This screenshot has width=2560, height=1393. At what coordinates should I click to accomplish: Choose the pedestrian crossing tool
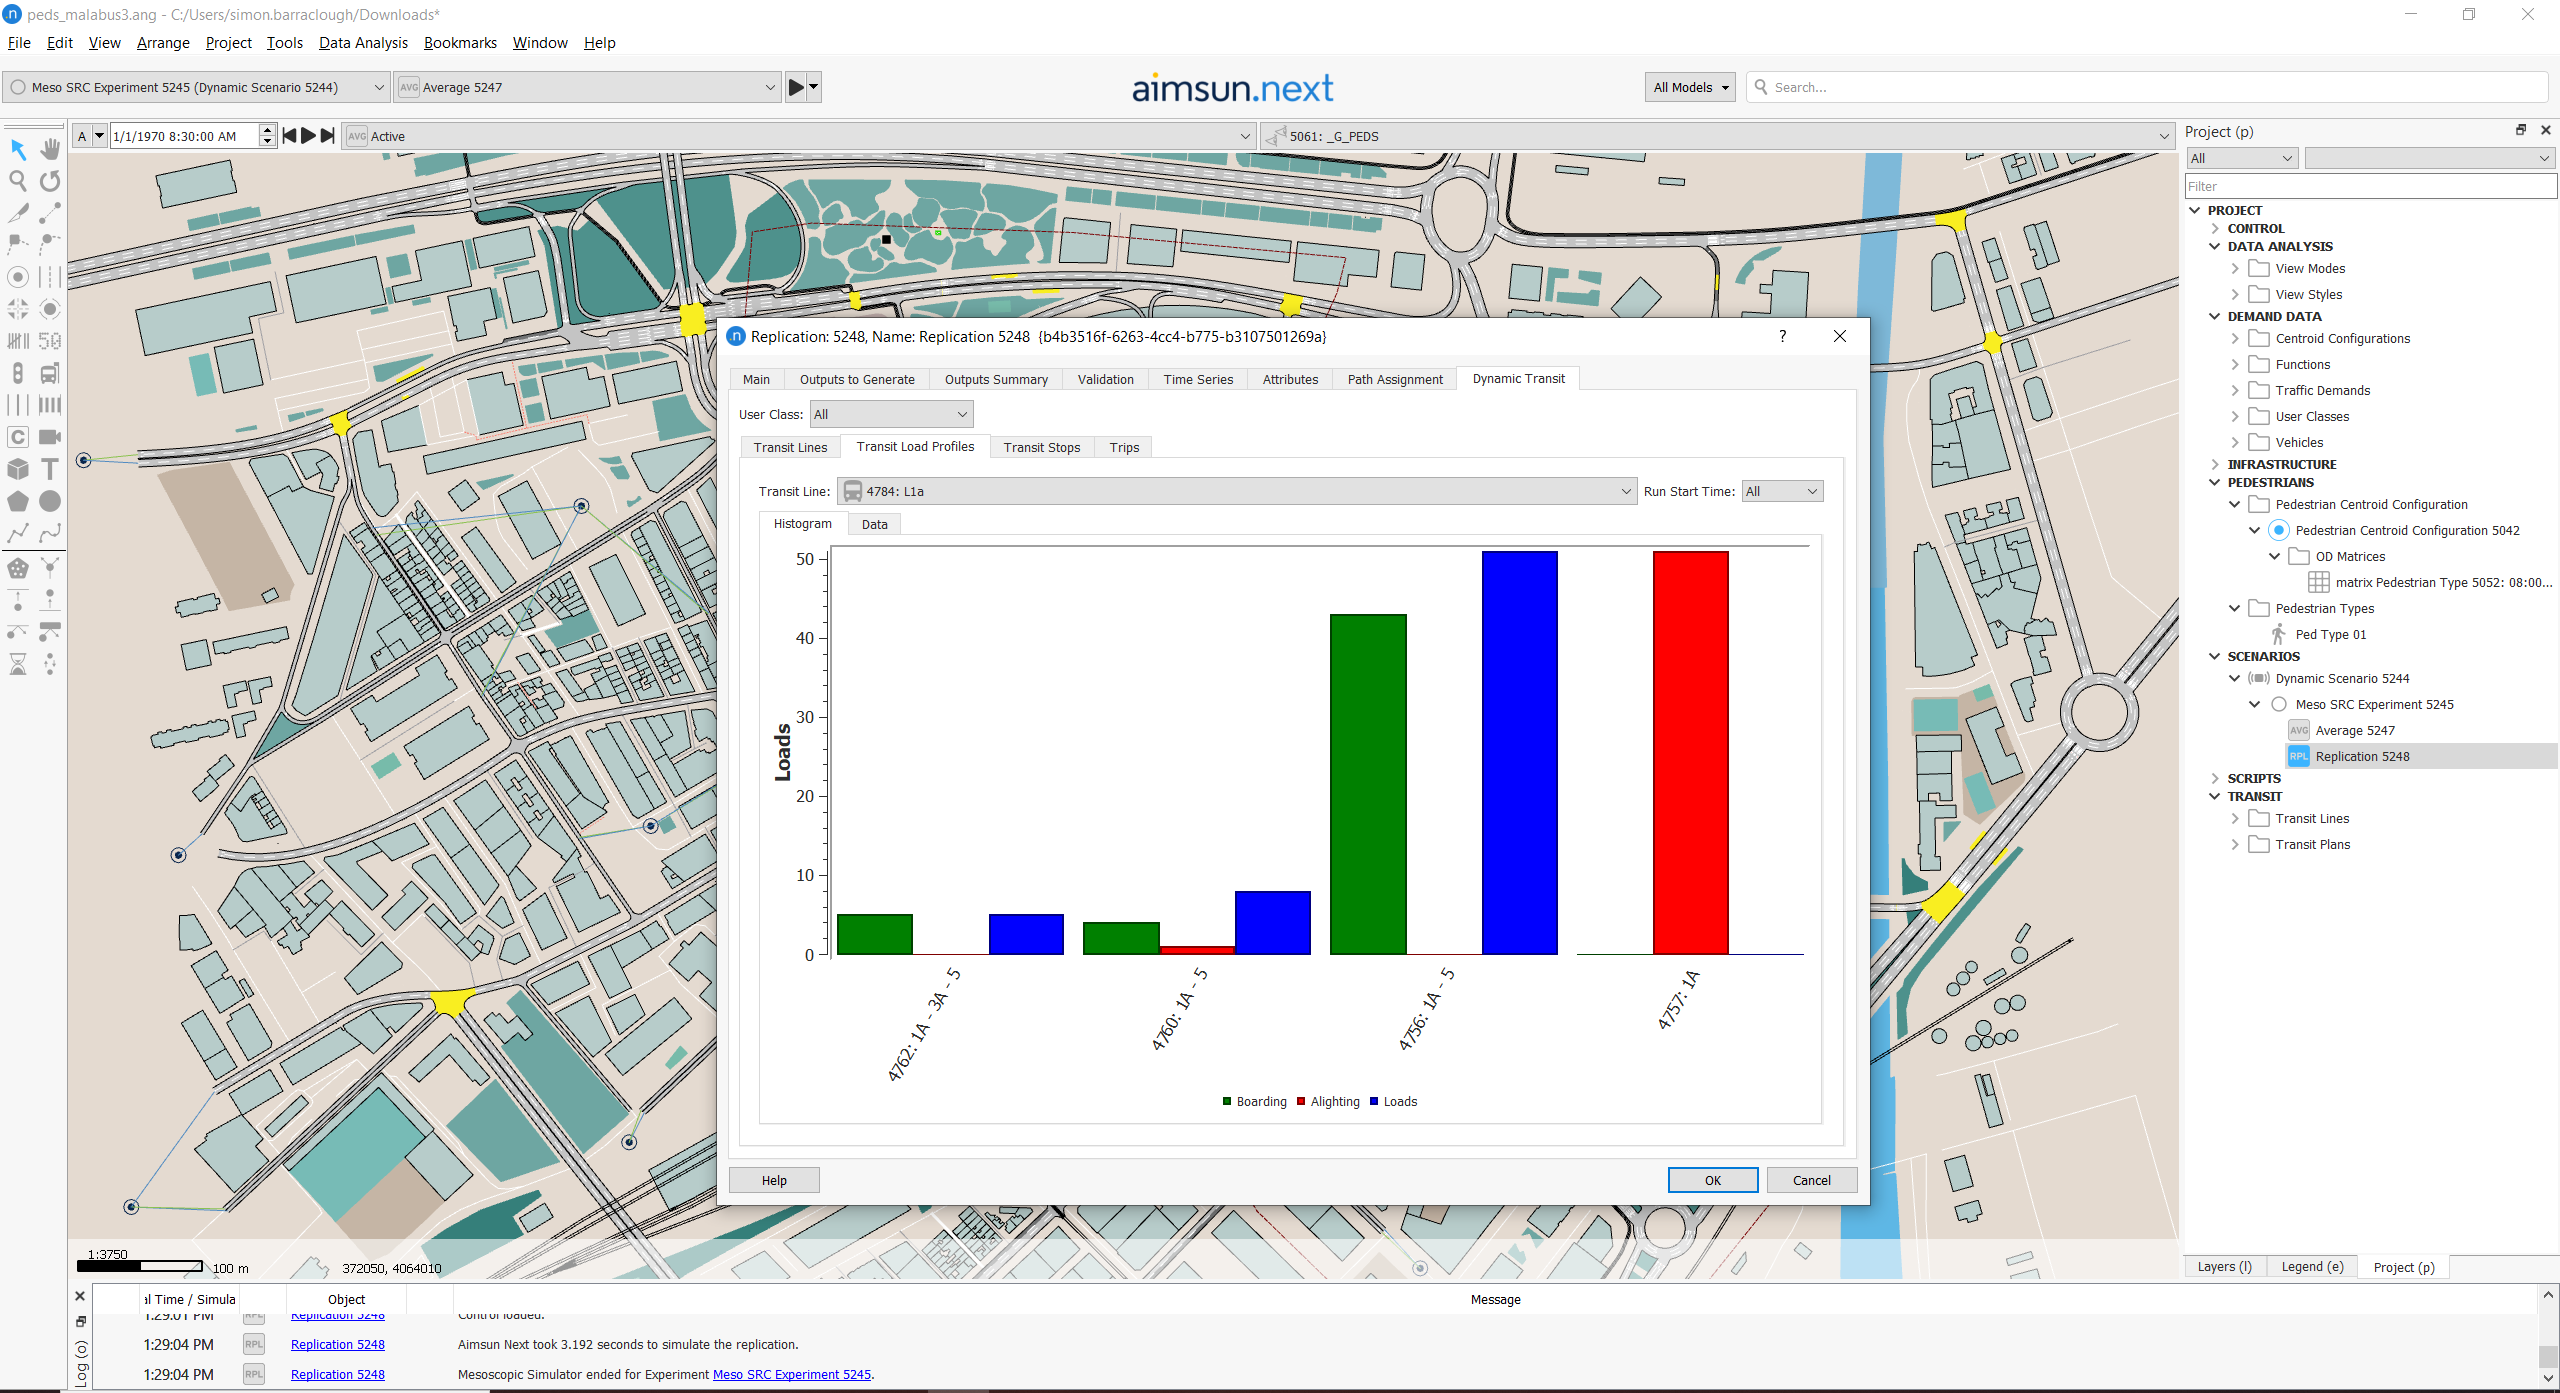[x=50, y=405]
